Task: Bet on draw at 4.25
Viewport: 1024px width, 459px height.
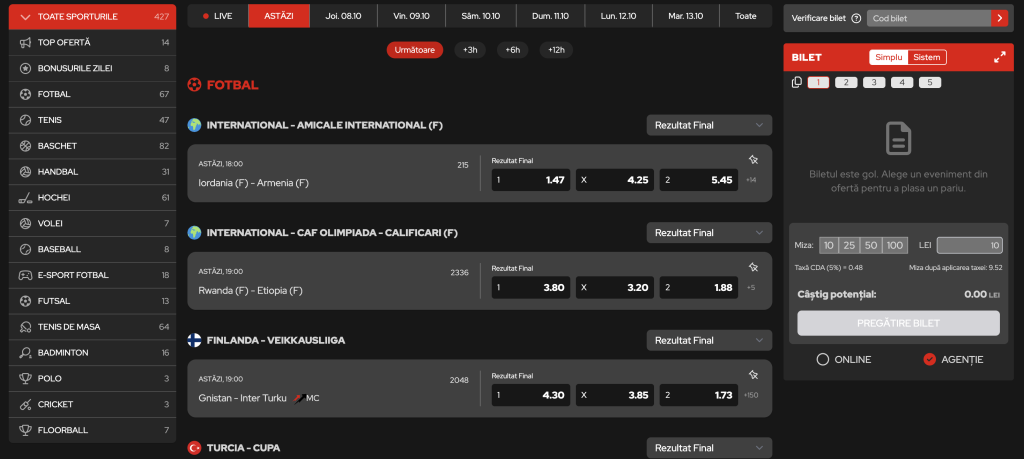Action: tap(615, 180)
